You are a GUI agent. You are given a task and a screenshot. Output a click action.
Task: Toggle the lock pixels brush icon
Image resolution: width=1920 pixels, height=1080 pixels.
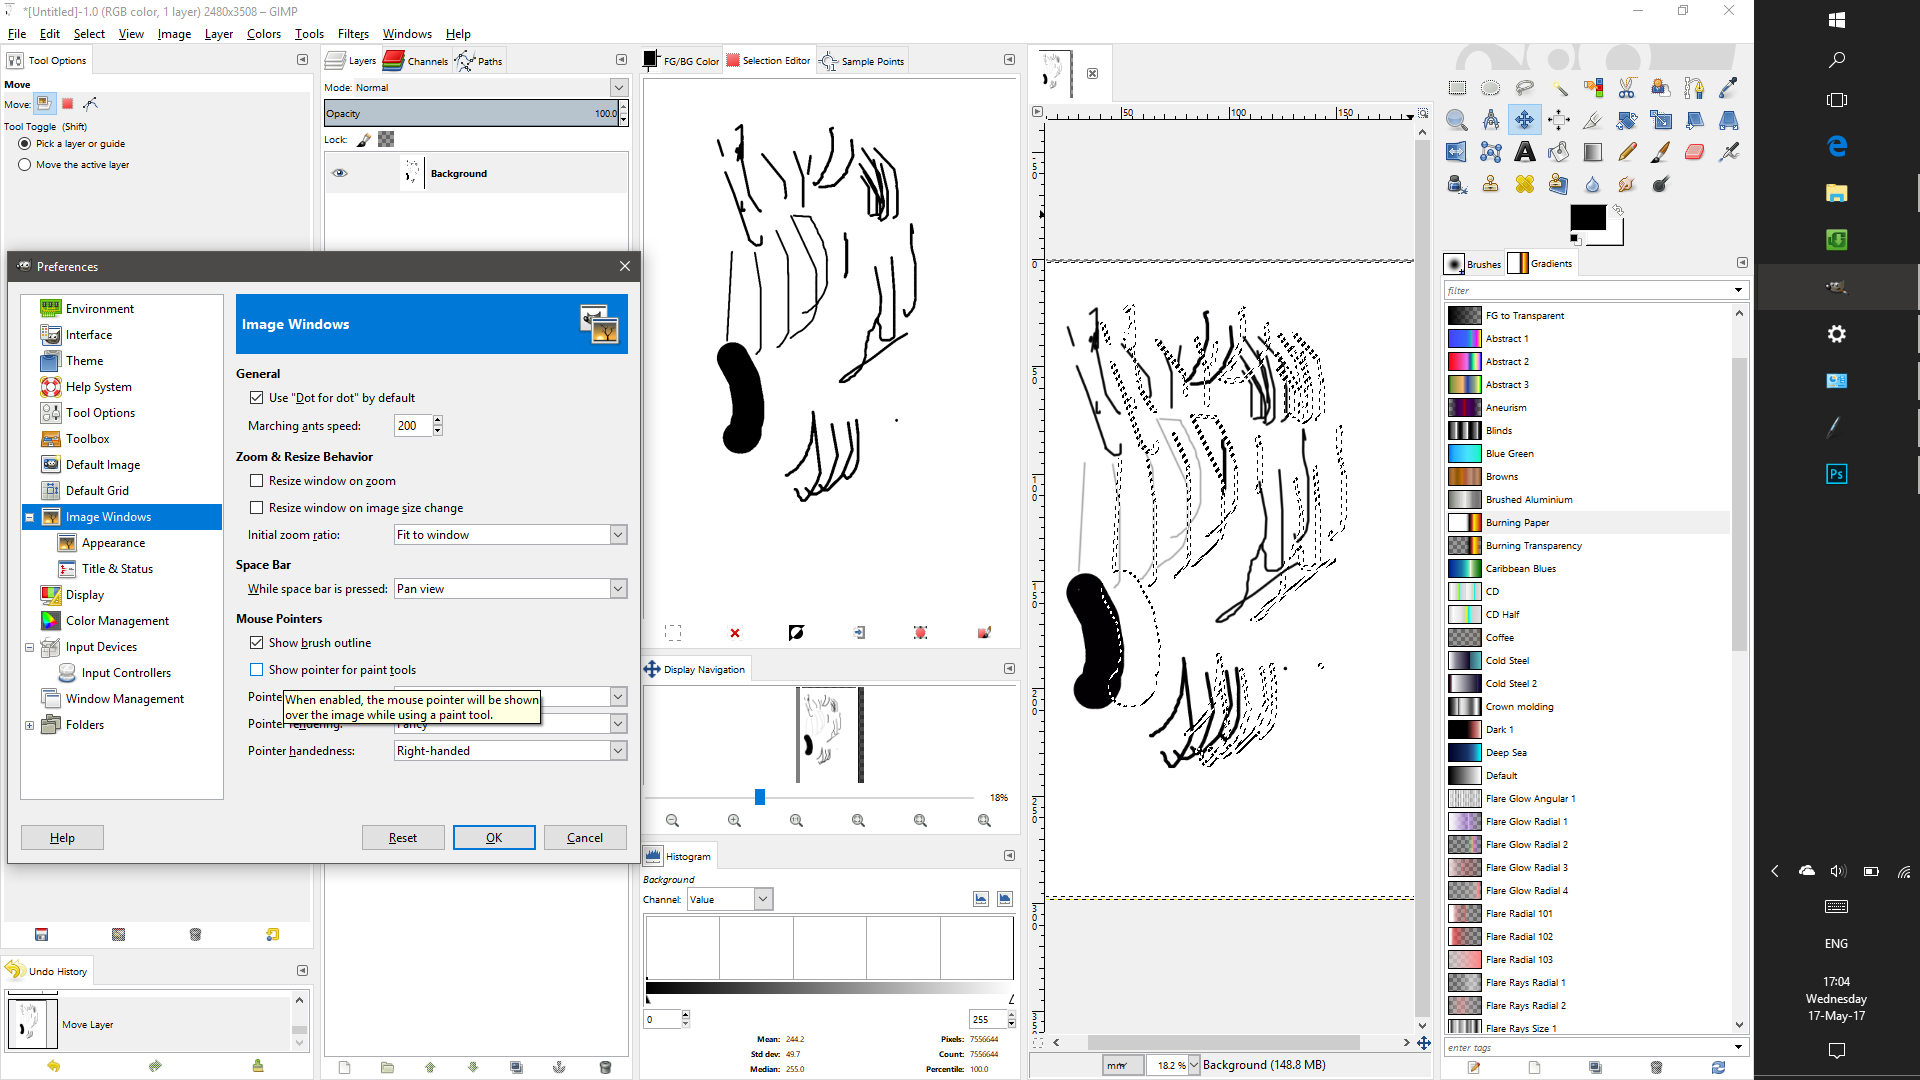364,140
